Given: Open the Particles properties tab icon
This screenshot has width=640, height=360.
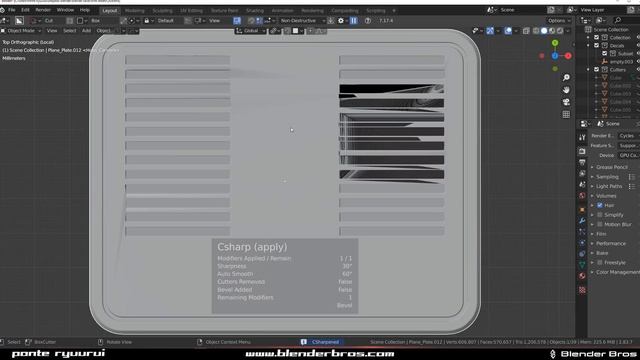Looking at the screenshot, I should point(582,232).
